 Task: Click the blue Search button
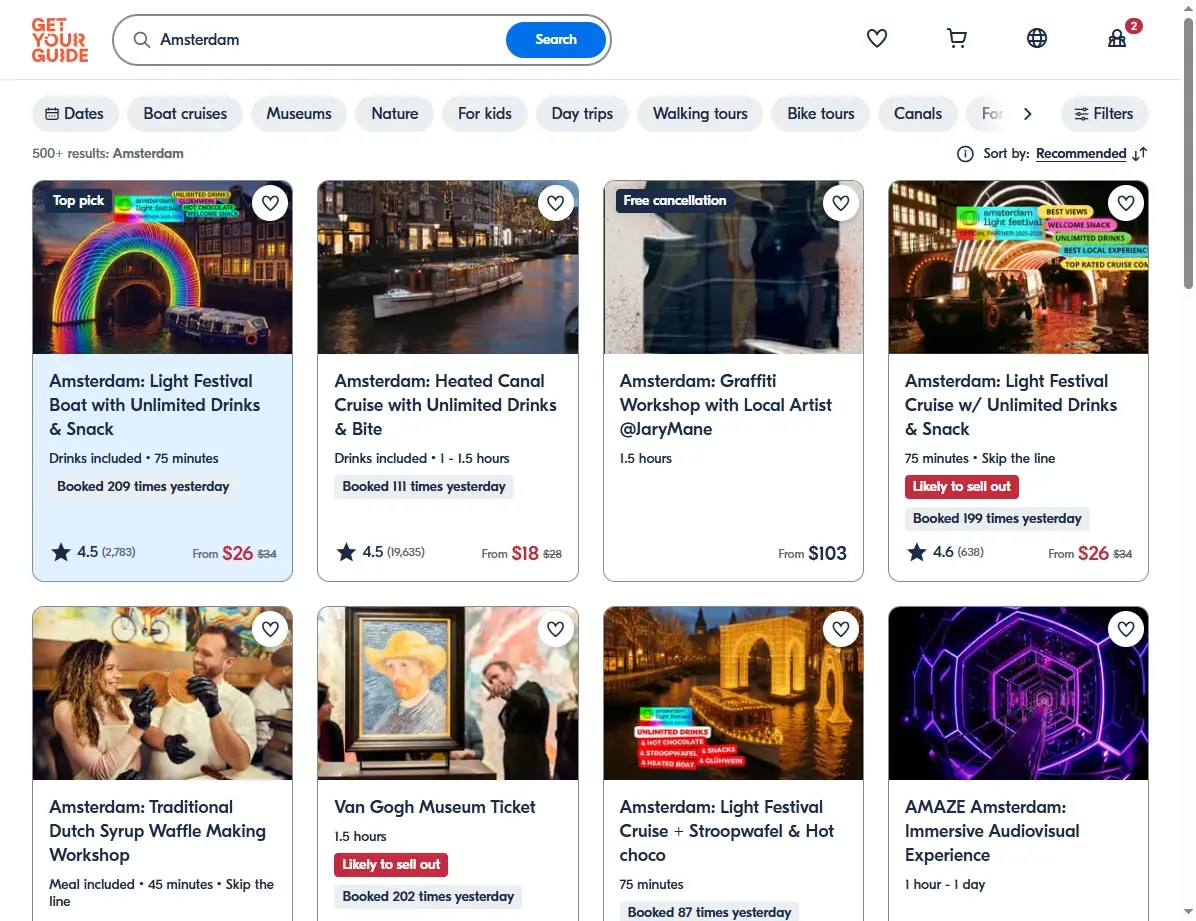click(556, 40)
